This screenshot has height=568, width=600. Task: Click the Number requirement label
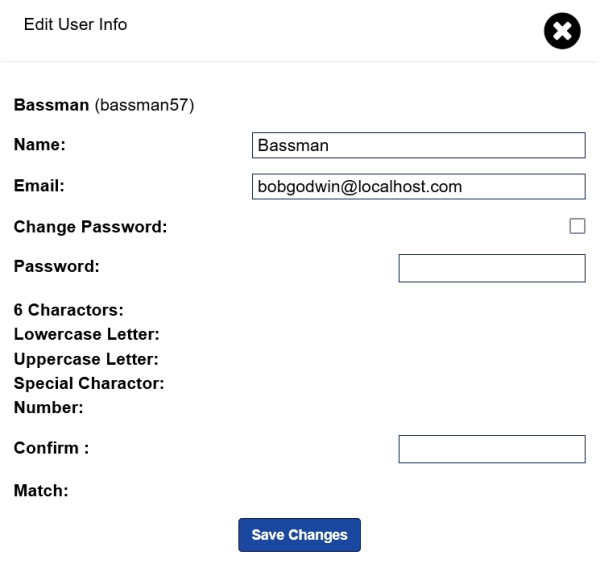(47, 407)
